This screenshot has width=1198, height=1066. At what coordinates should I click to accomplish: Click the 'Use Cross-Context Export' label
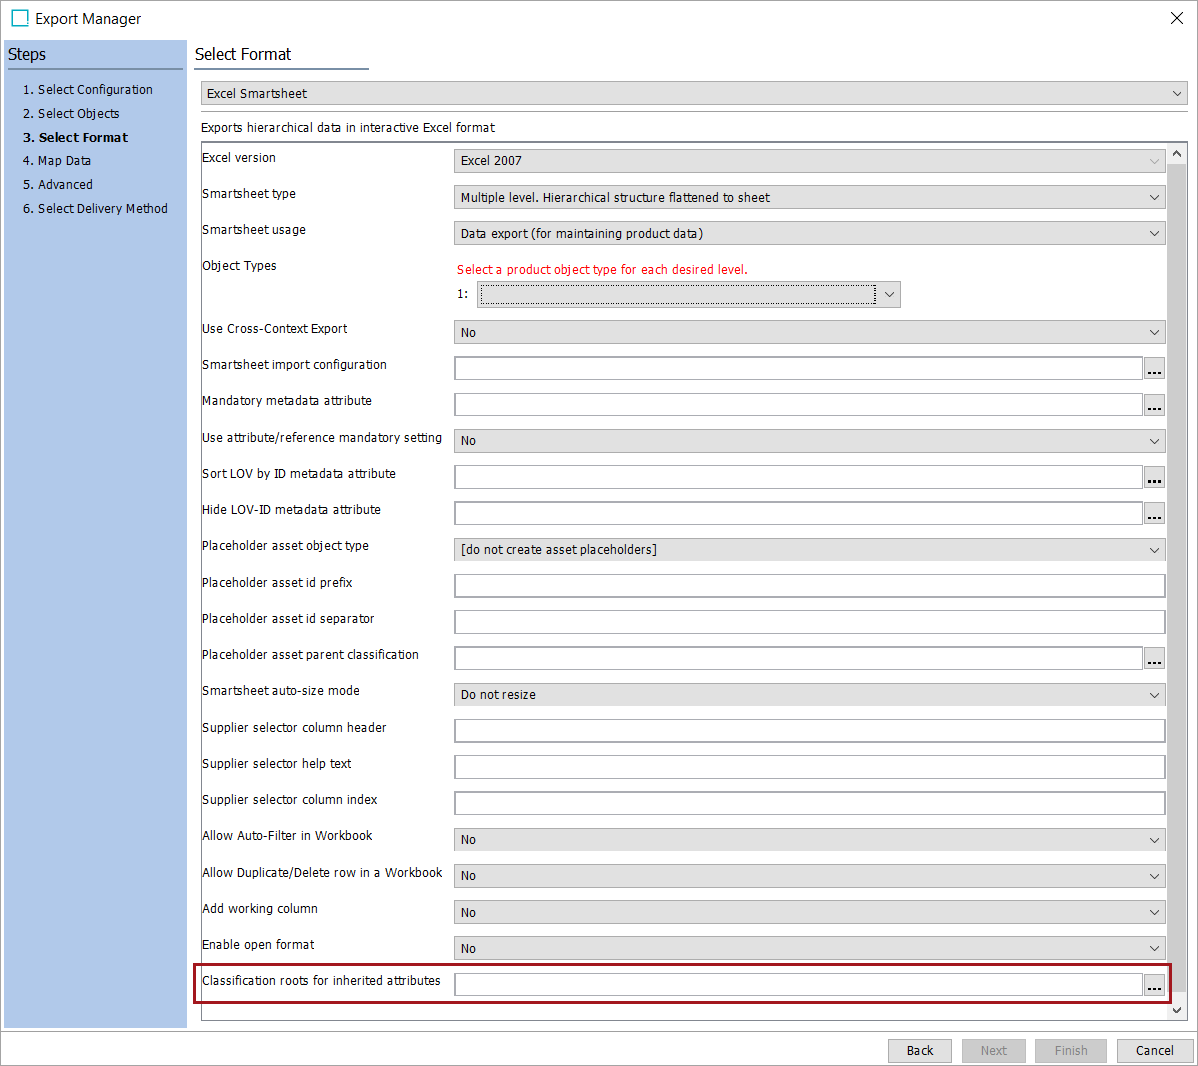[x=274, y=329]
